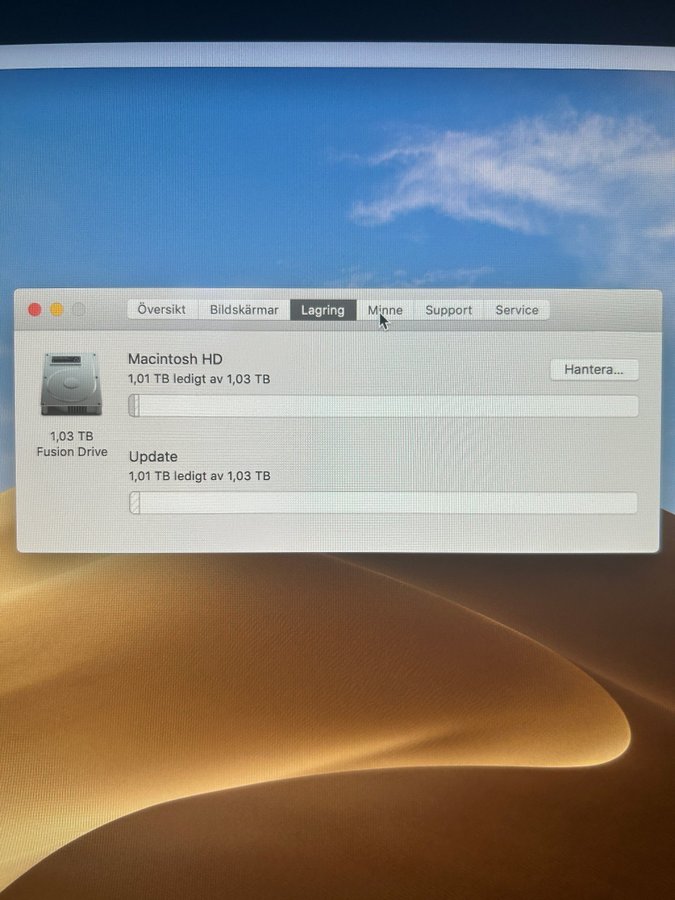Go to the Minne tab
The height and width of the screenshot is (900, 675).
click(385, 310)
